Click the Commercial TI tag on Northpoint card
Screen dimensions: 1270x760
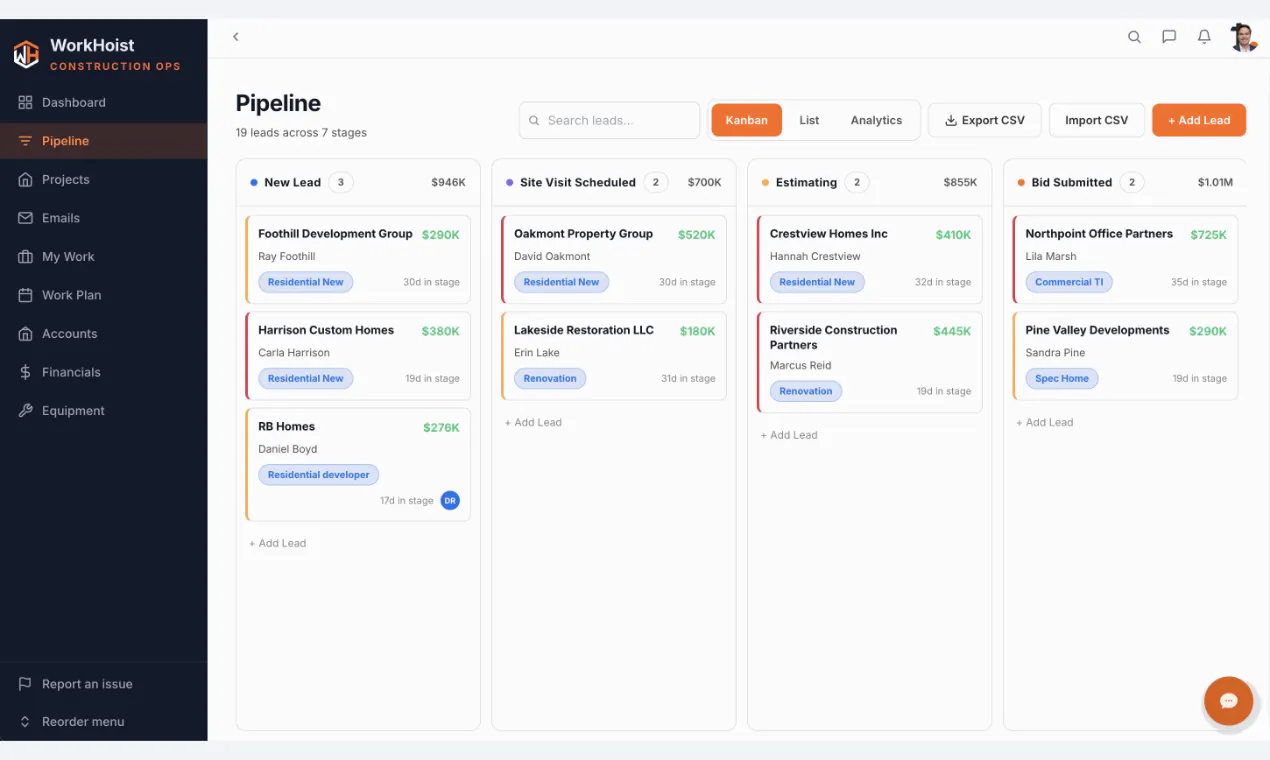click(1069, 282)
